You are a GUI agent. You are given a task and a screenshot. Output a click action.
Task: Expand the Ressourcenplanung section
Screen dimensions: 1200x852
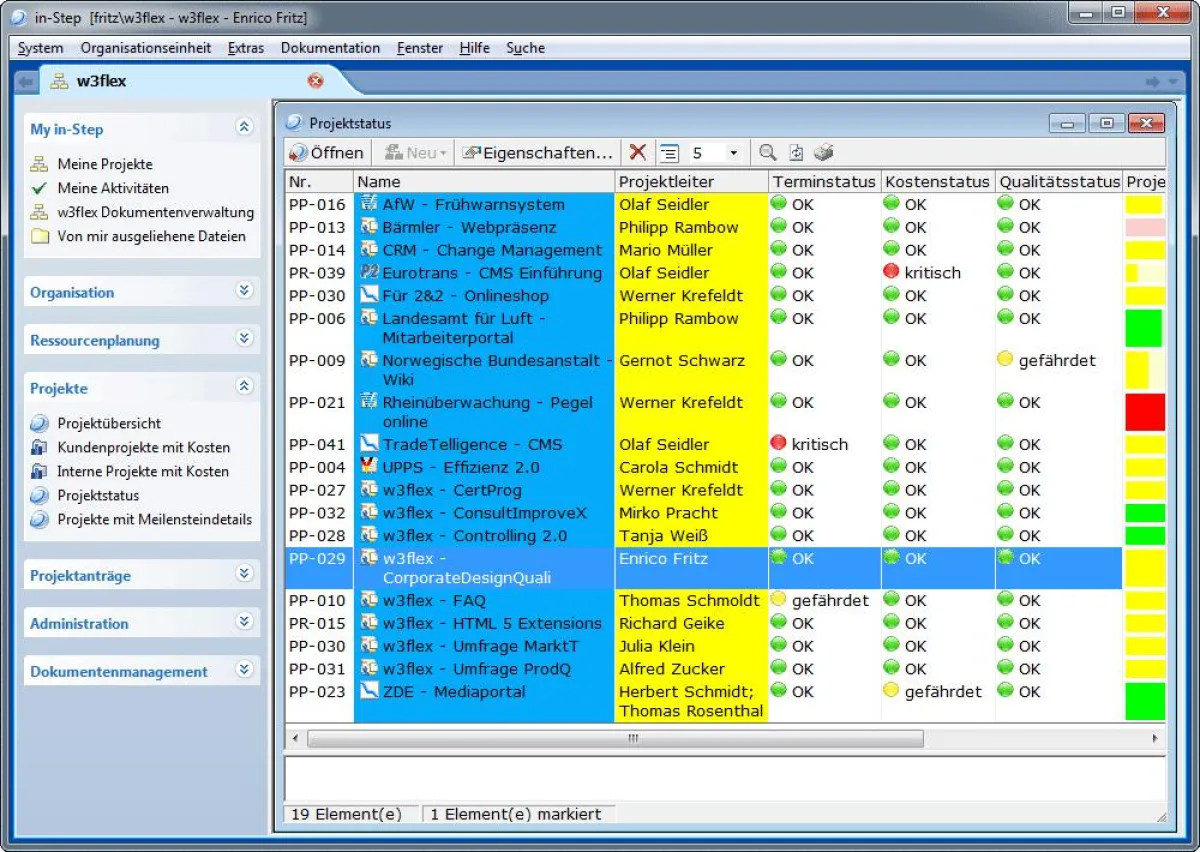click(244, 339)
